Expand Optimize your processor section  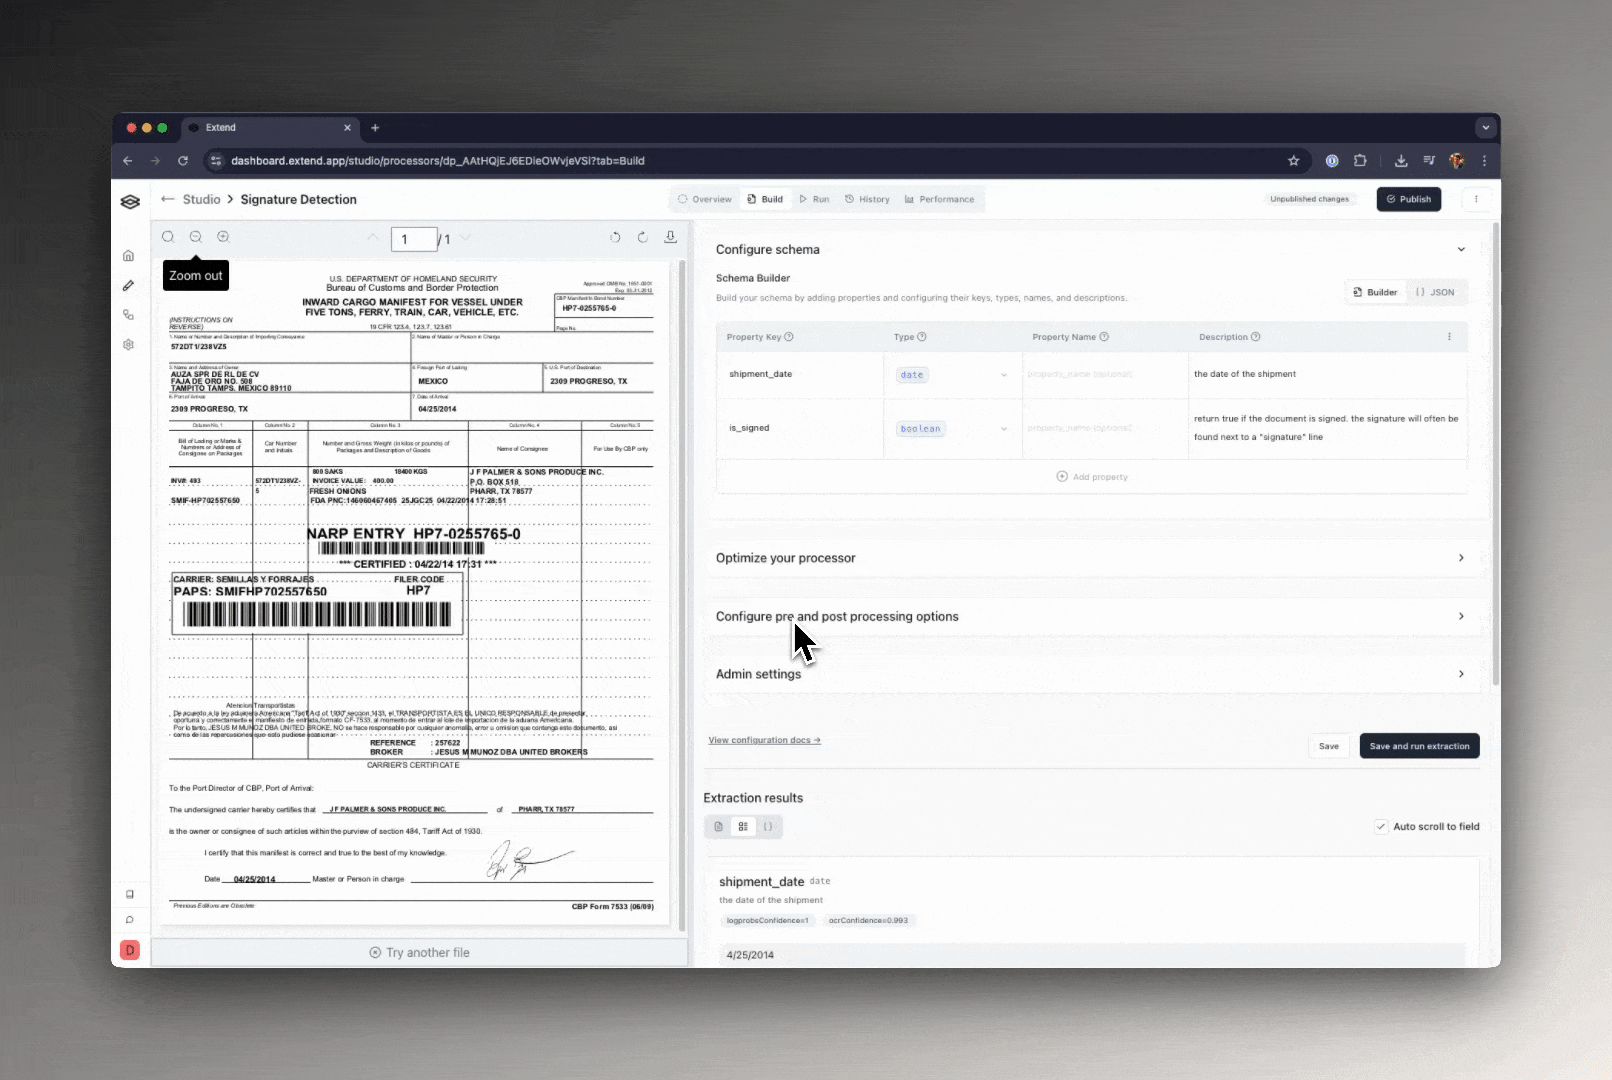(1090, 558)
